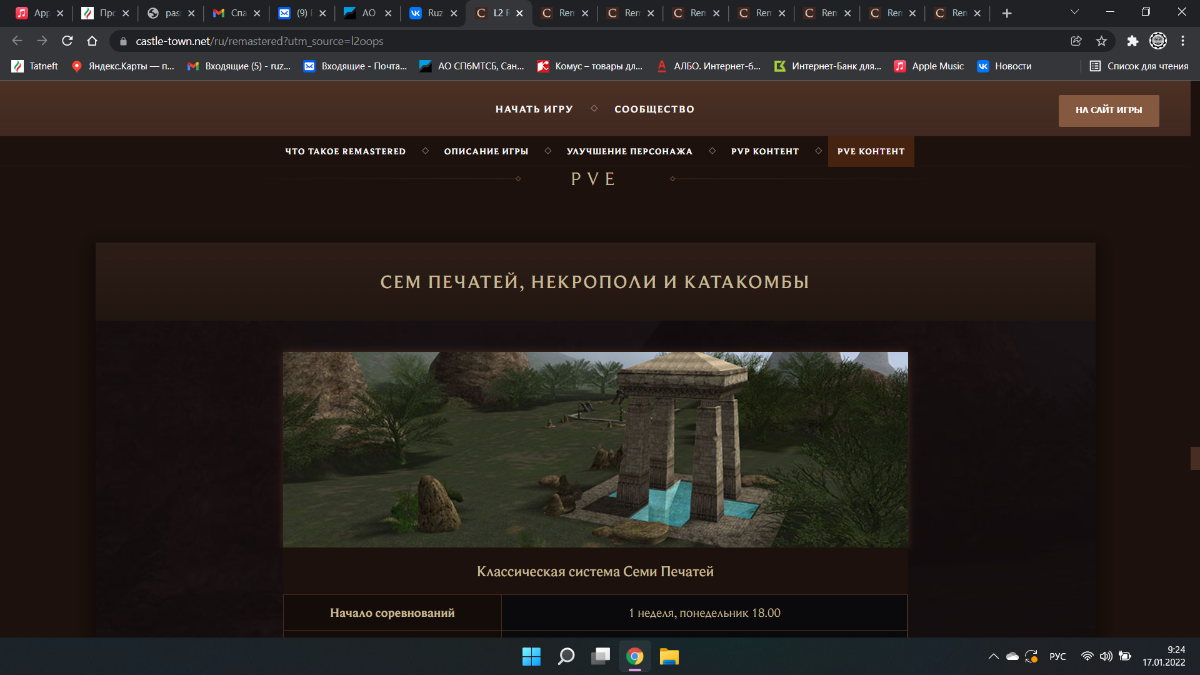Image resolution: width=1200 pixels, height=675 pixels.
Task: Open Chrome's three-dot menu
Action: [x=1183, y=41]
